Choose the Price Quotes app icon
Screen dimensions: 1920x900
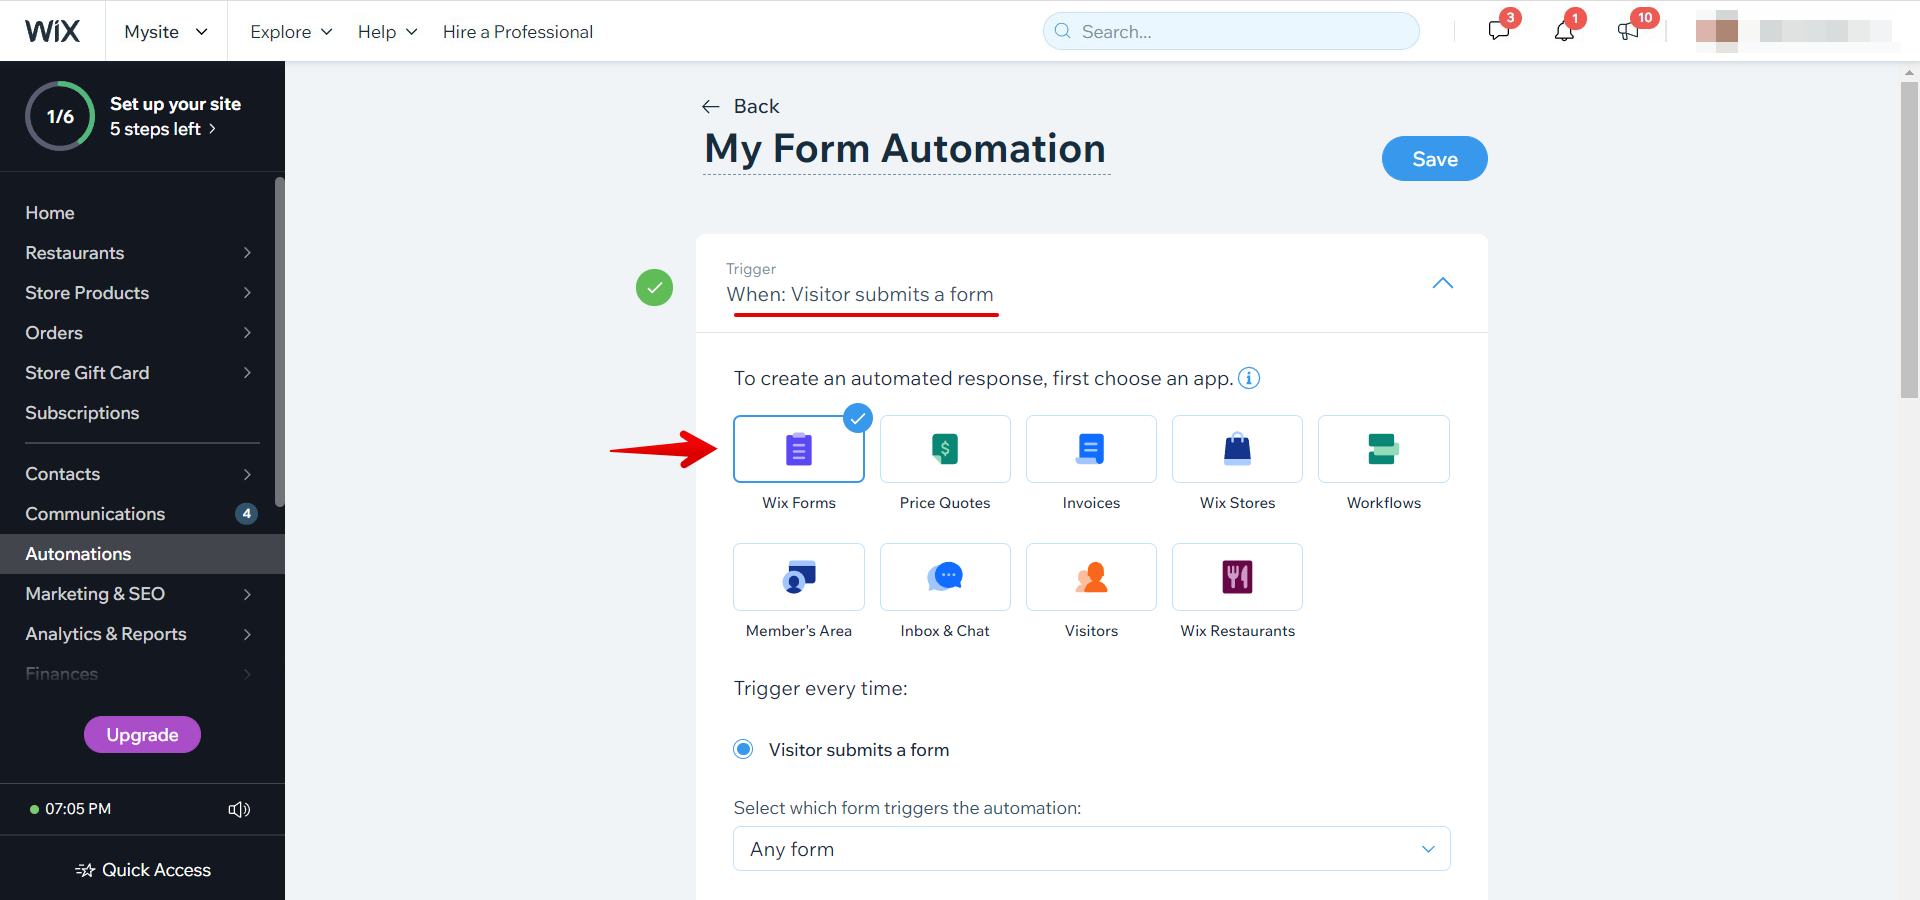point(945,449)
